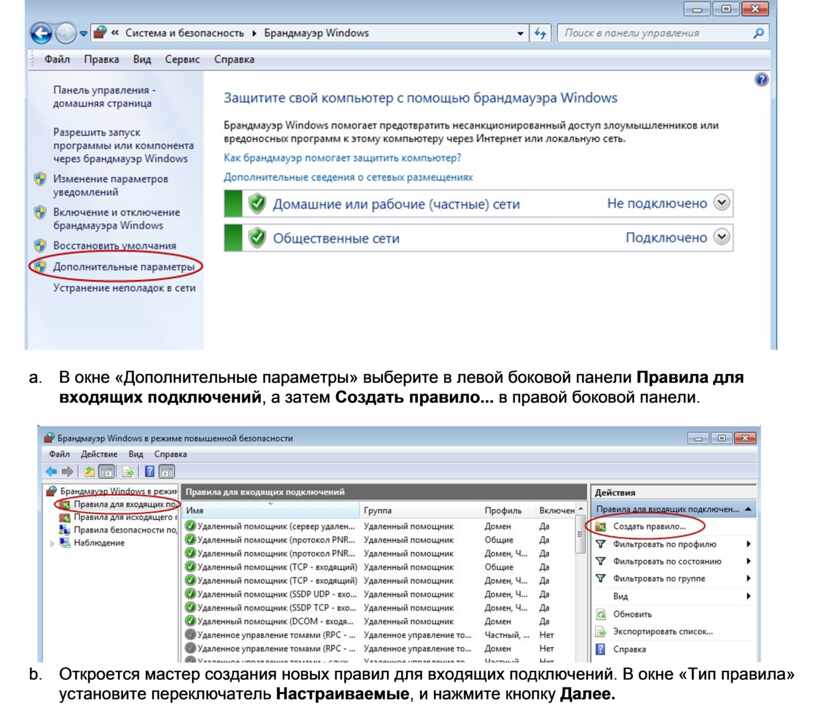Expand the 'Наблюдение' tree node arrow
The image size is (816, 723).
[x=52, y=543]
